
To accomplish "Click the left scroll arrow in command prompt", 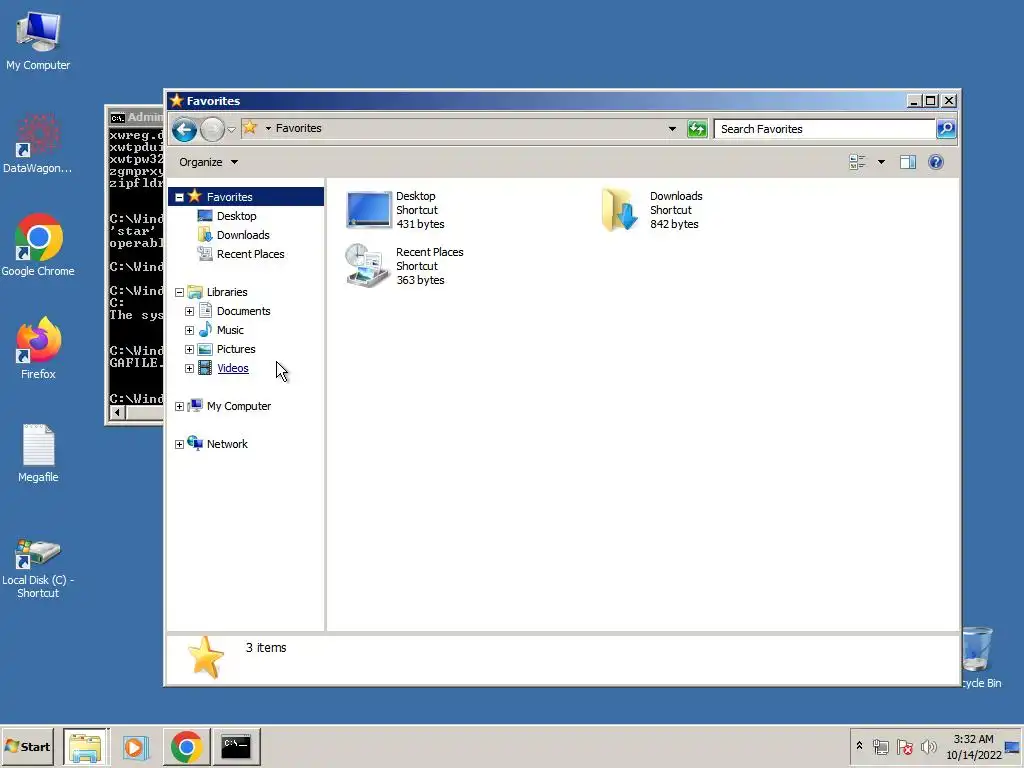I will (117, 412).
